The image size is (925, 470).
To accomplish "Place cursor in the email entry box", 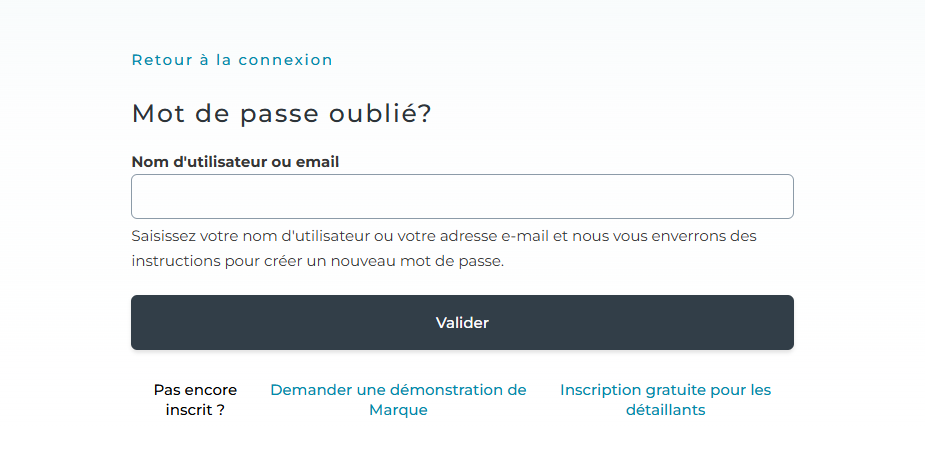I will click(462, 197).
